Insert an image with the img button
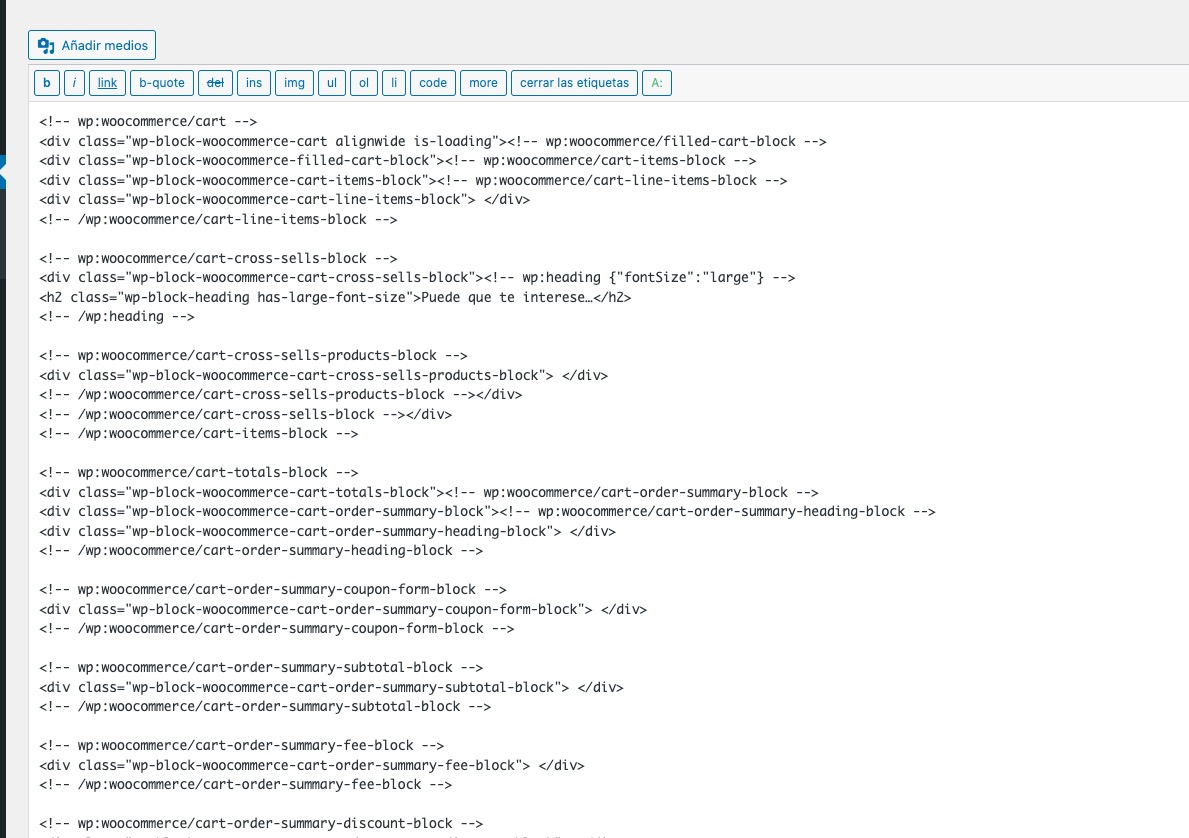Viewport: 1189px width, 838px height. (294, 83)
